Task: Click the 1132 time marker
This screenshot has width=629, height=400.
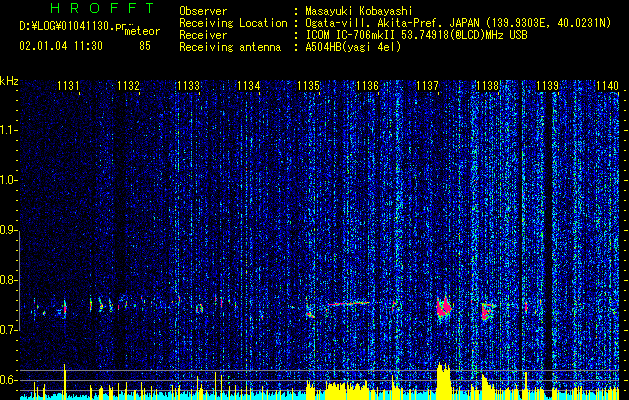Action: click(128, 85)
